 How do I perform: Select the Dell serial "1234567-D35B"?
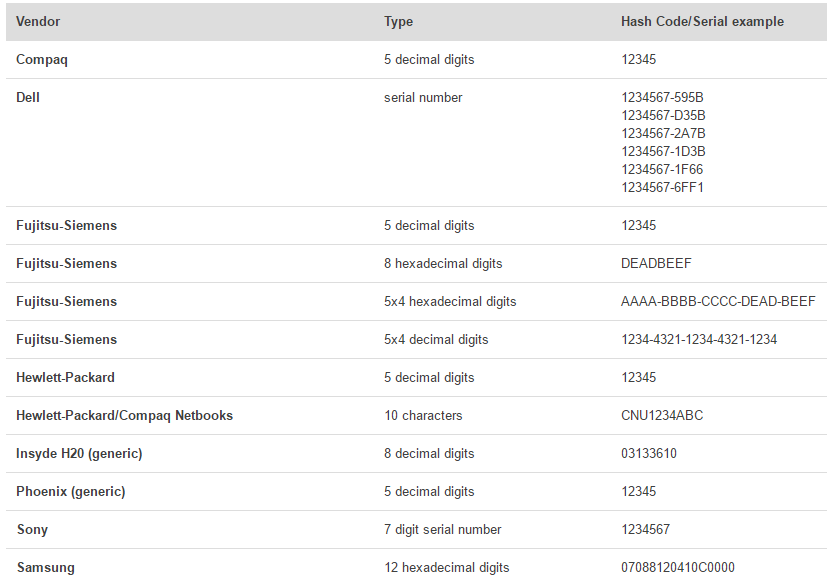(x=663, y=116)
